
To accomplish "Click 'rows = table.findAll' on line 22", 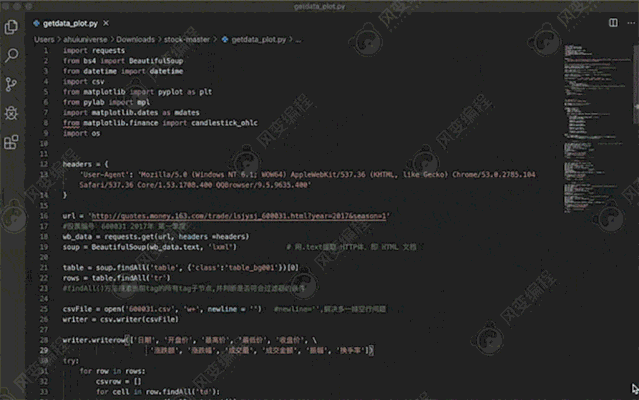I will point(104,278).
